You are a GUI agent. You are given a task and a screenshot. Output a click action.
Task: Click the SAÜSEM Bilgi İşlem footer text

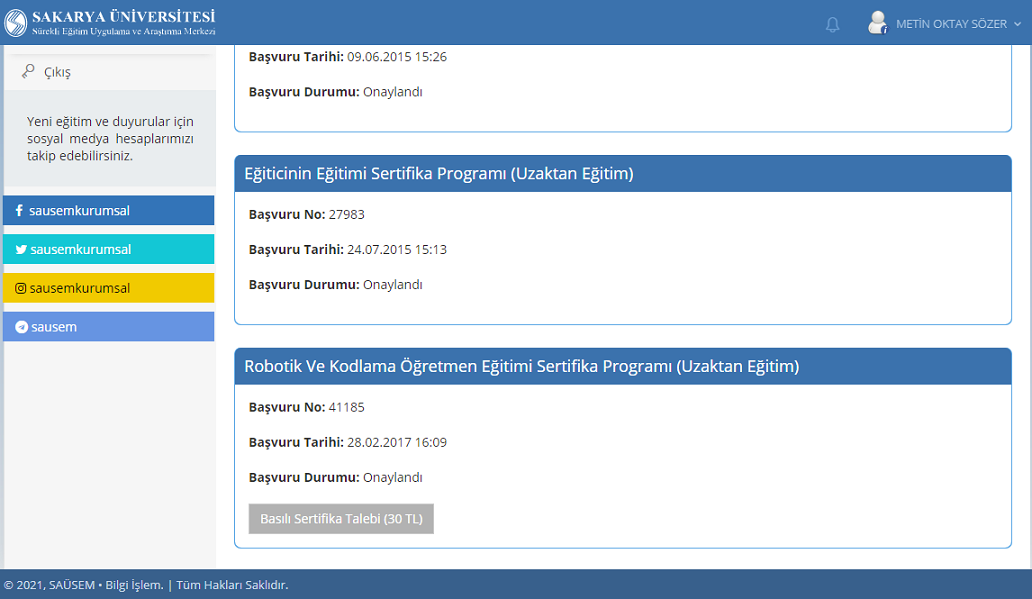[146, 585]
